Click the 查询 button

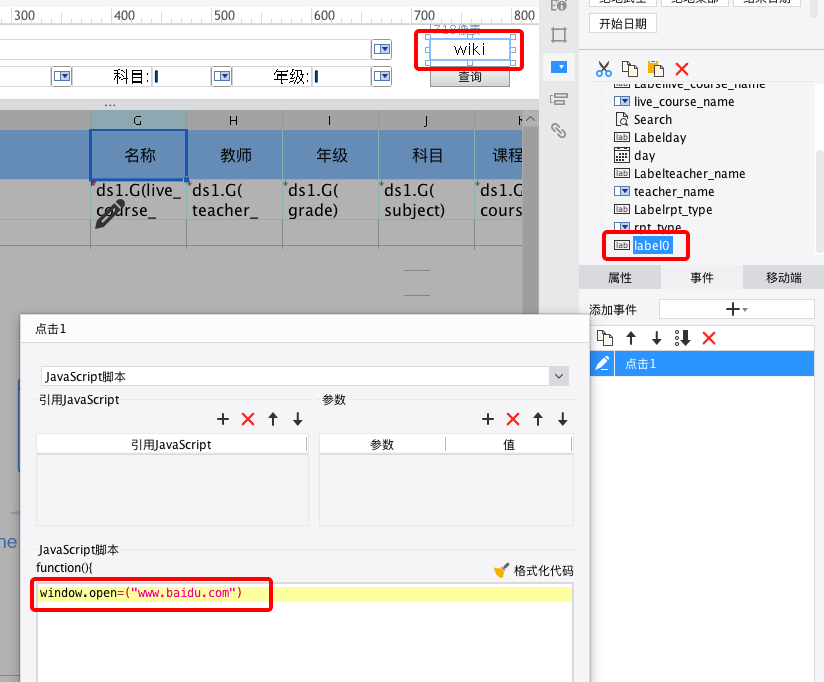pyautogui.click(x=470, y=77)
